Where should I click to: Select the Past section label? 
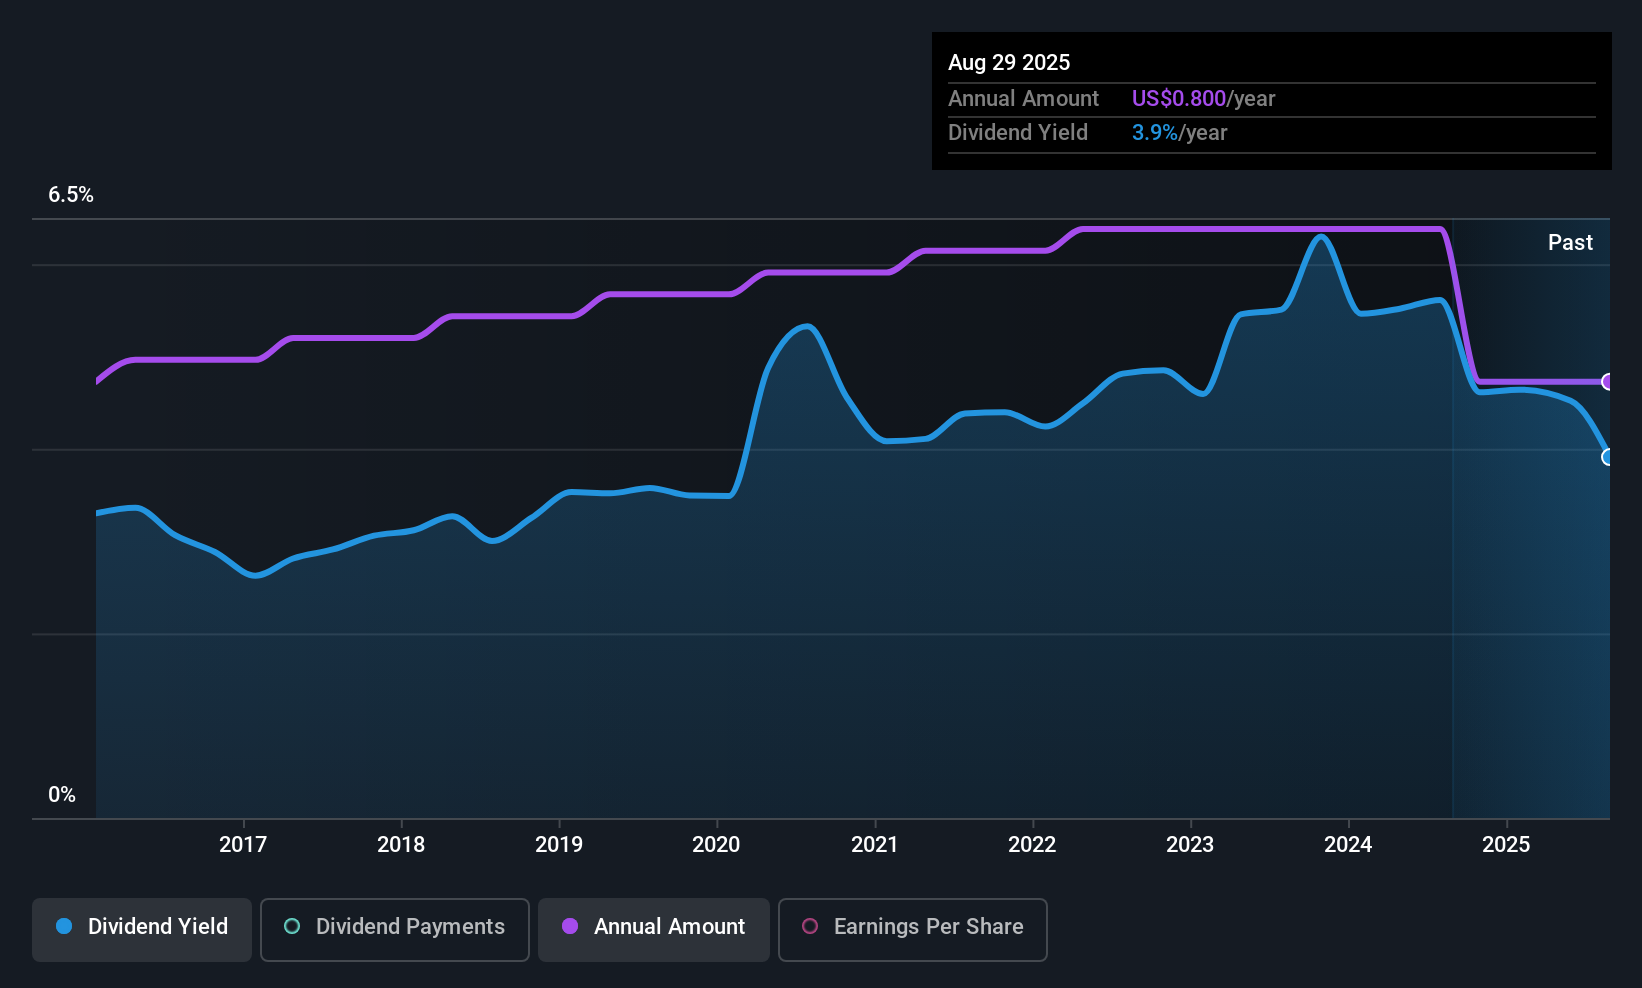pos(1570,242)
